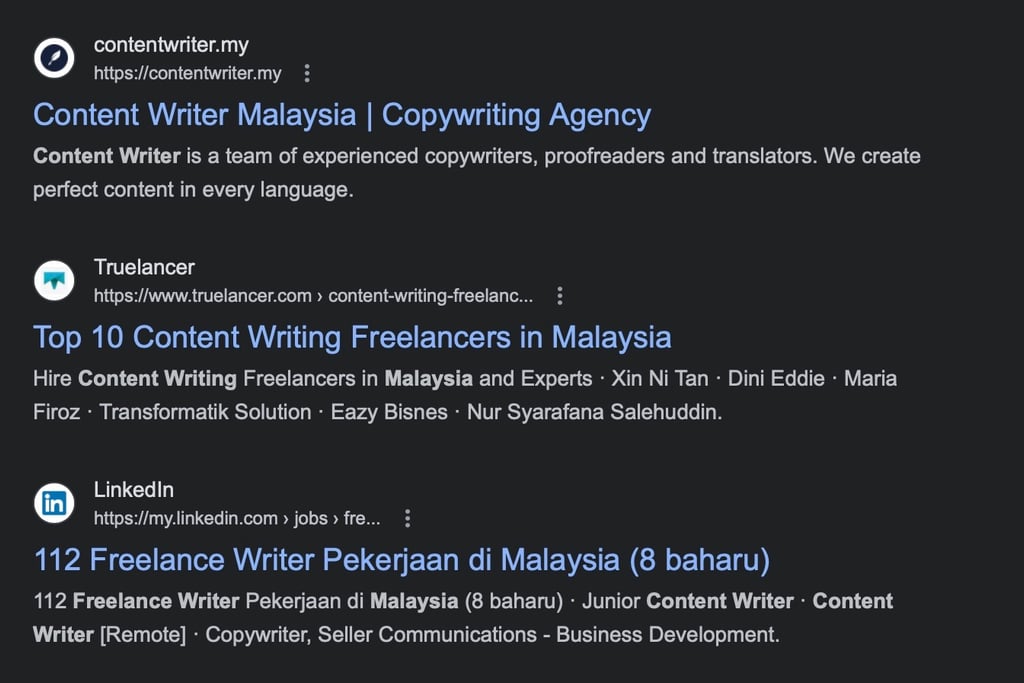Open three-dot options for LinkedIn result

click(x=407, y=518)
